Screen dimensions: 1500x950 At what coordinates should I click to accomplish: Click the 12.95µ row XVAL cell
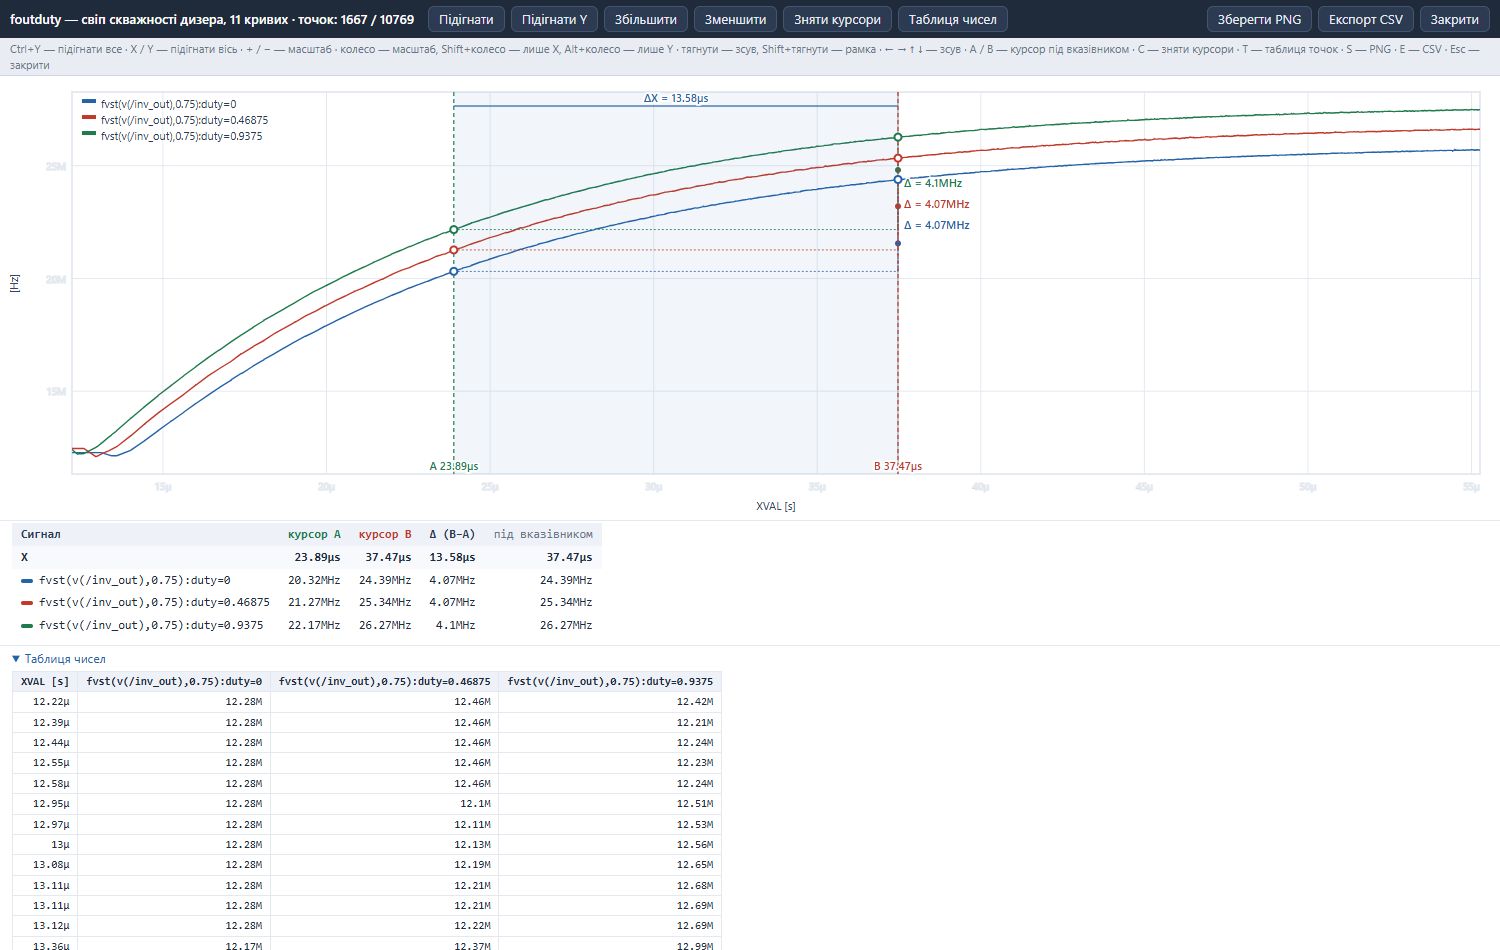pos(45,804)
